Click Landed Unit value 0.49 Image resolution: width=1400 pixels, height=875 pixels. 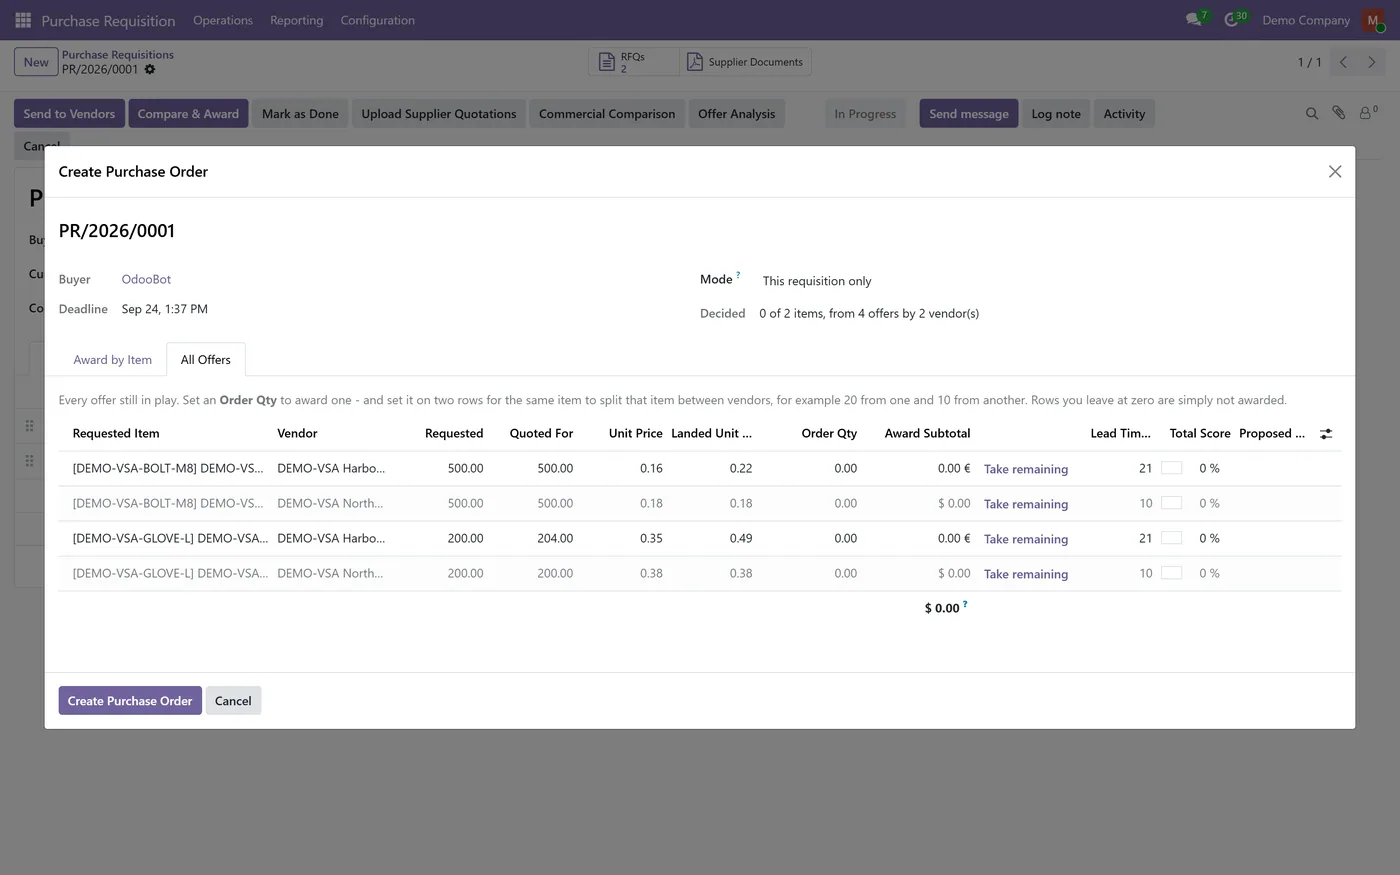[x=741, y=538]
